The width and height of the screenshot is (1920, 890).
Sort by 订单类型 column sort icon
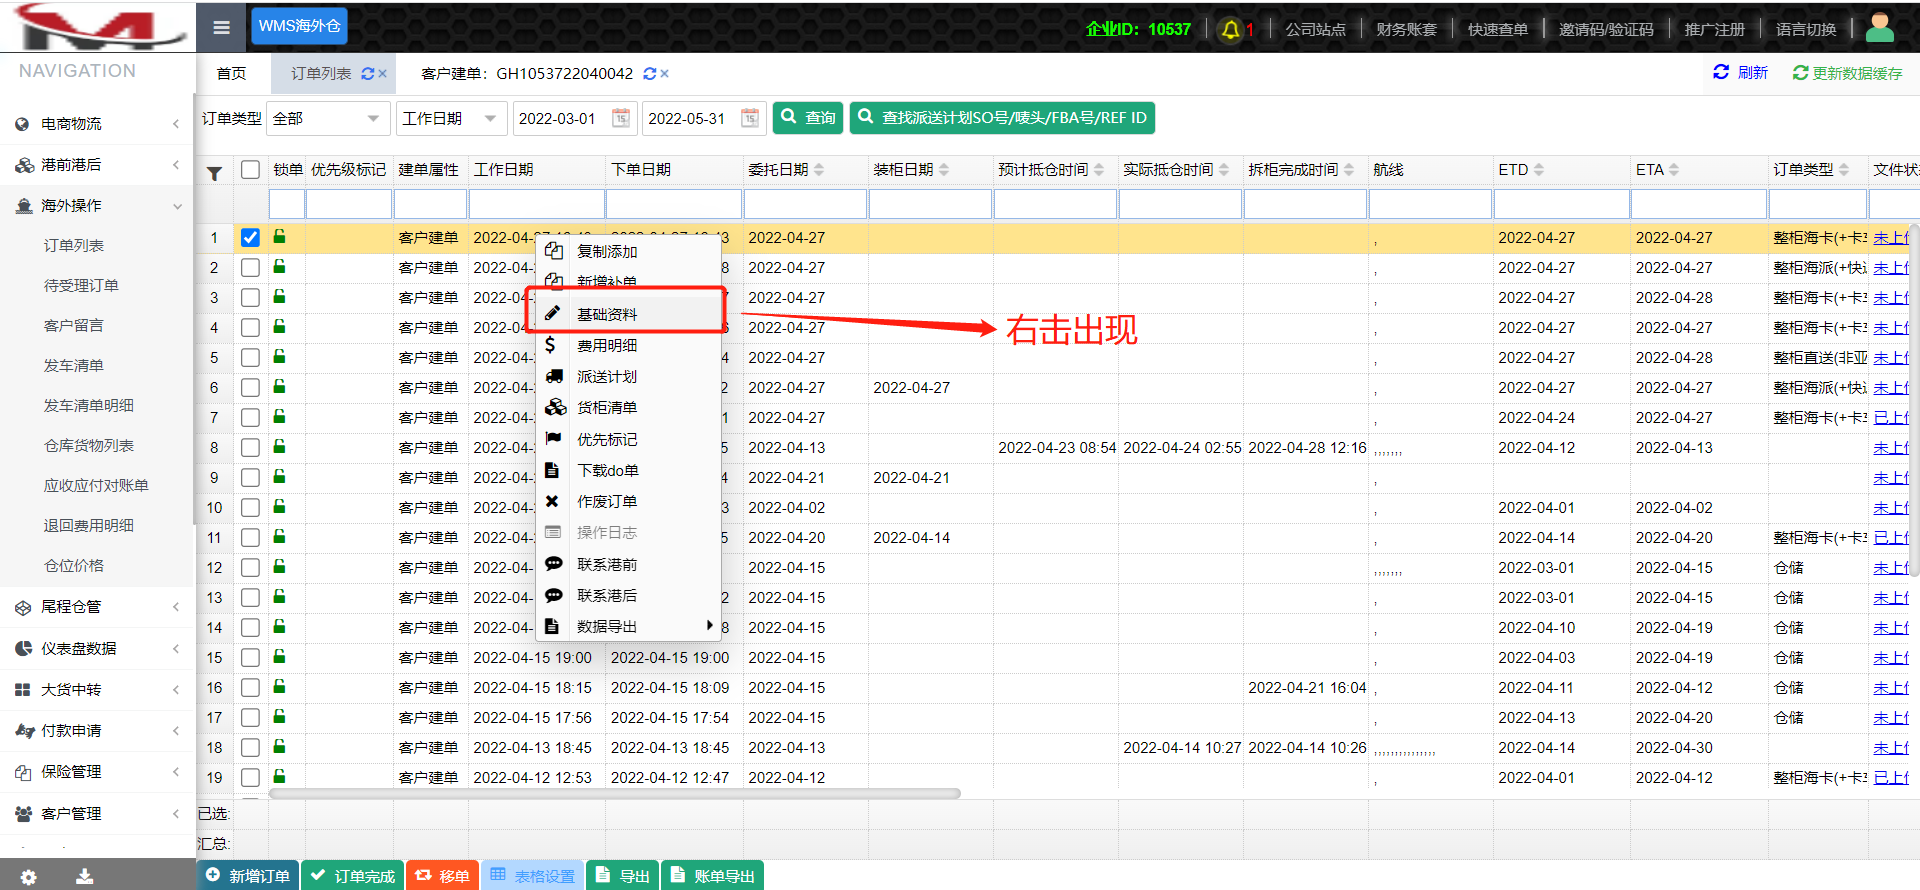(x=1844, y=170)
